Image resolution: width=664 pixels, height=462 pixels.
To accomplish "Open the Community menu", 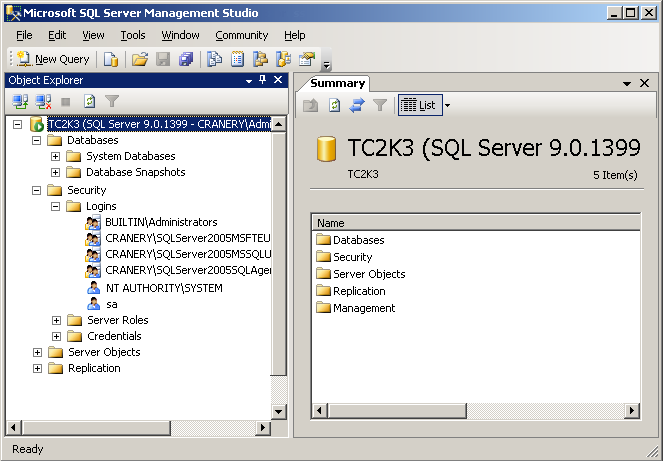I will (x=242, y=36).
